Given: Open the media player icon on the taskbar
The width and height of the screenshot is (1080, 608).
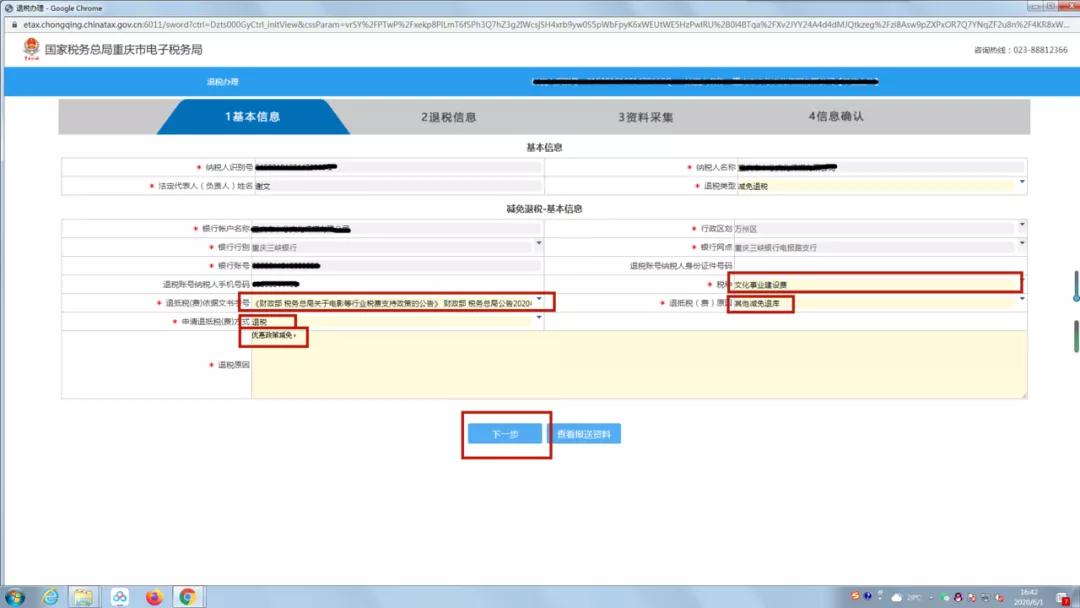Looking at the screenshot, I should point(119,597).
